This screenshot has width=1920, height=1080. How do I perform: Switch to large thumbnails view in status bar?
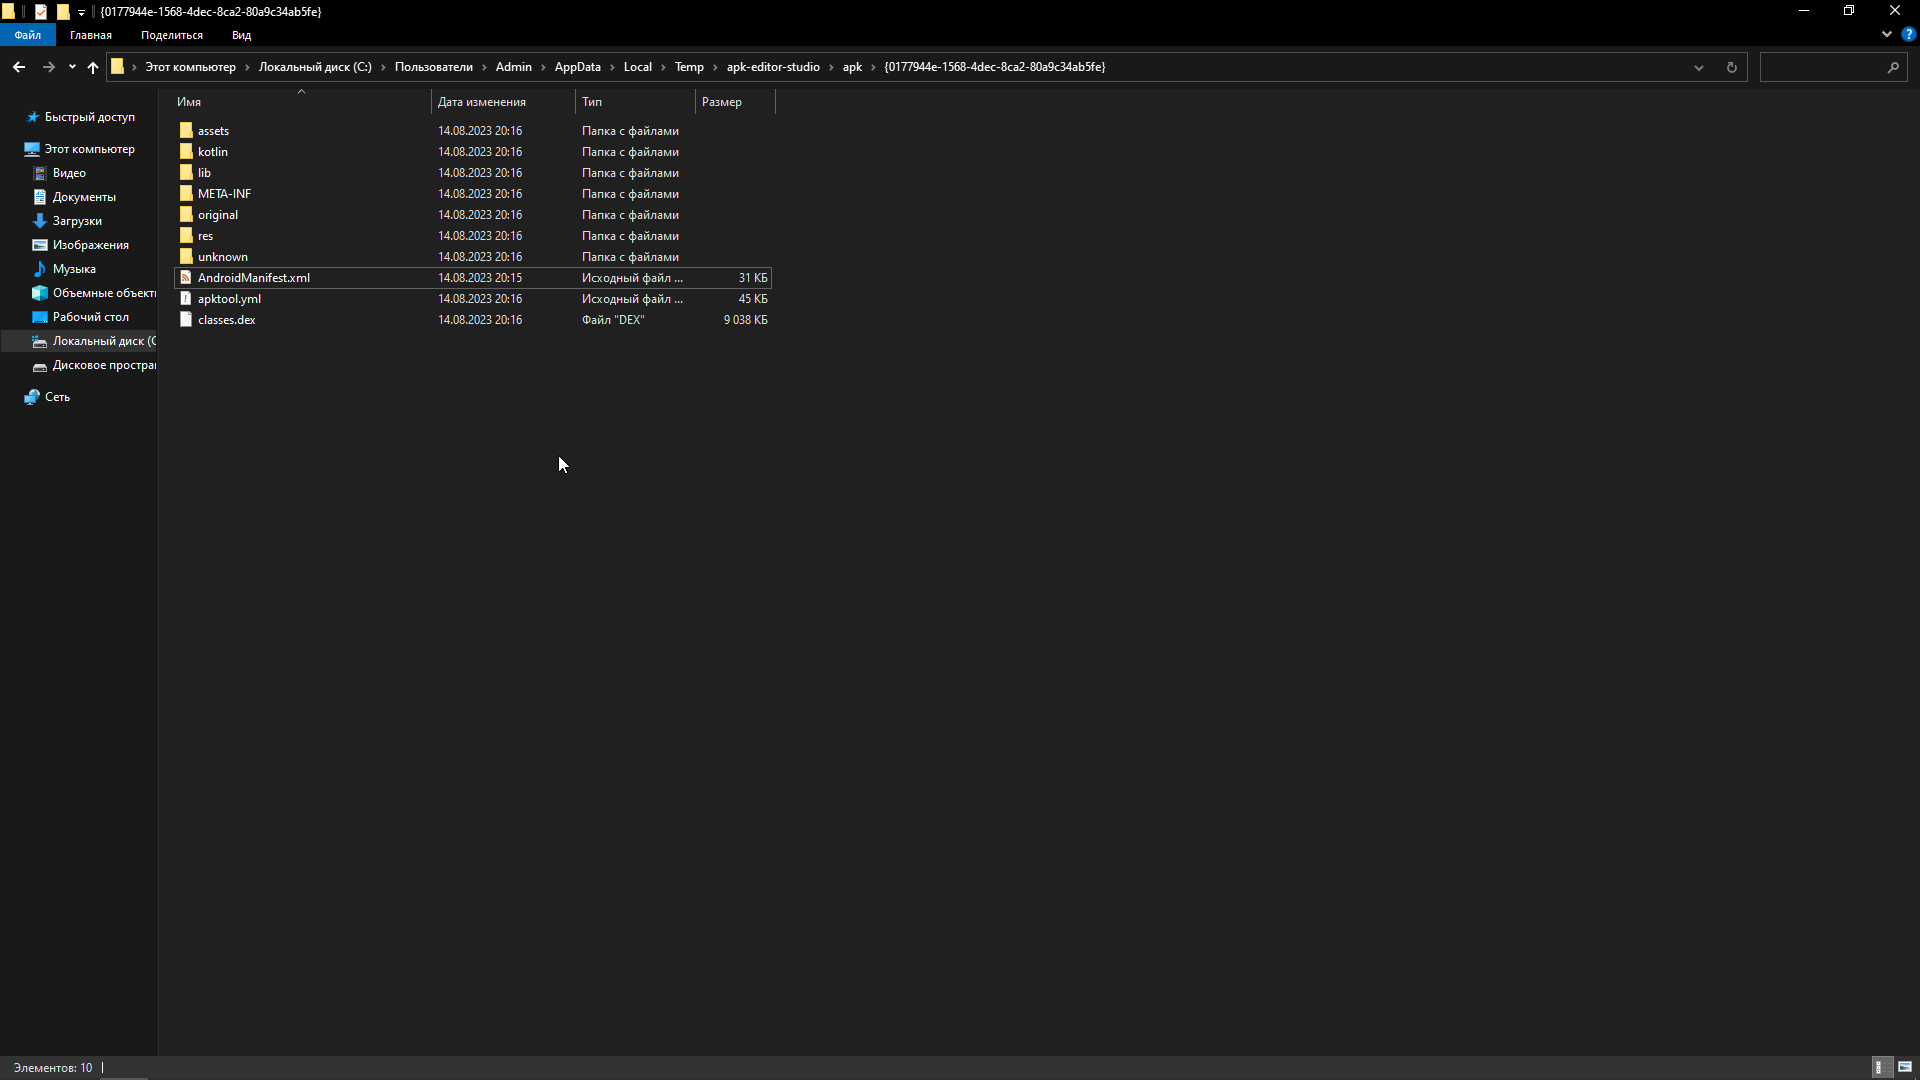[1905, 1067]
